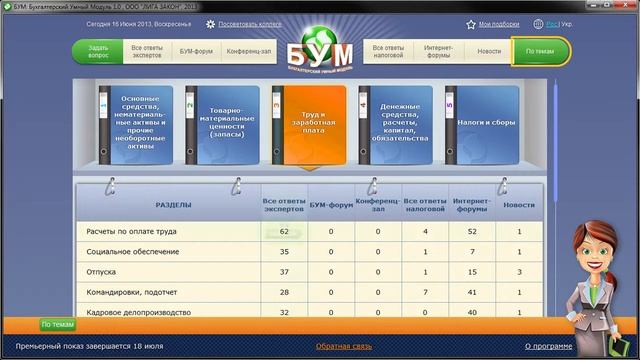Open 35 expert answers for Социальное обеспечение
Viewport: 640px width, 360px height.
284,252
